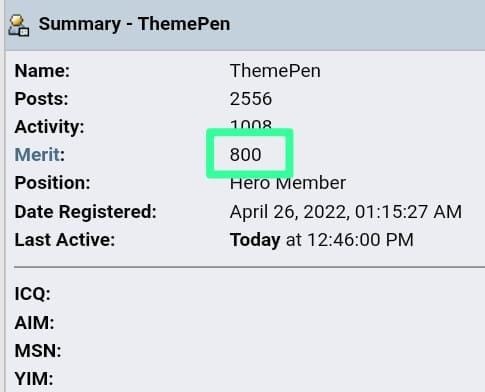This screenshot has height=392, width=485.
Task: Click the AIM field label
Action: click(34, 323)
